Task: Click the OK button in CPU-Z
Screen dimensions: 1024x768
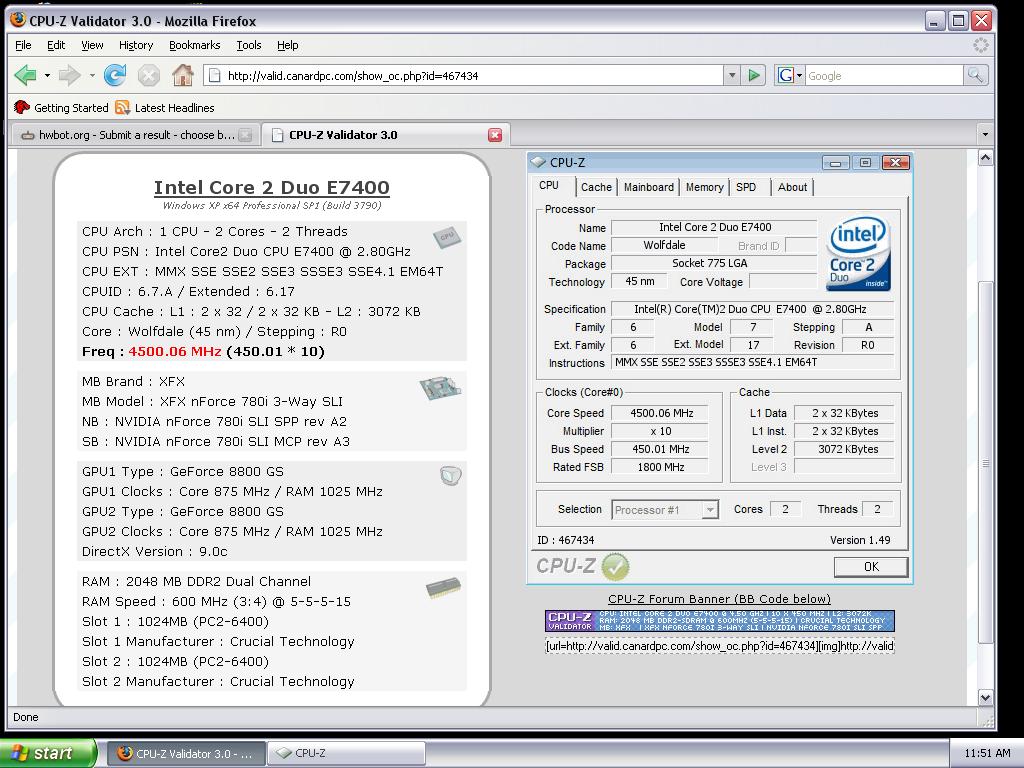Action: click(871, 567)
